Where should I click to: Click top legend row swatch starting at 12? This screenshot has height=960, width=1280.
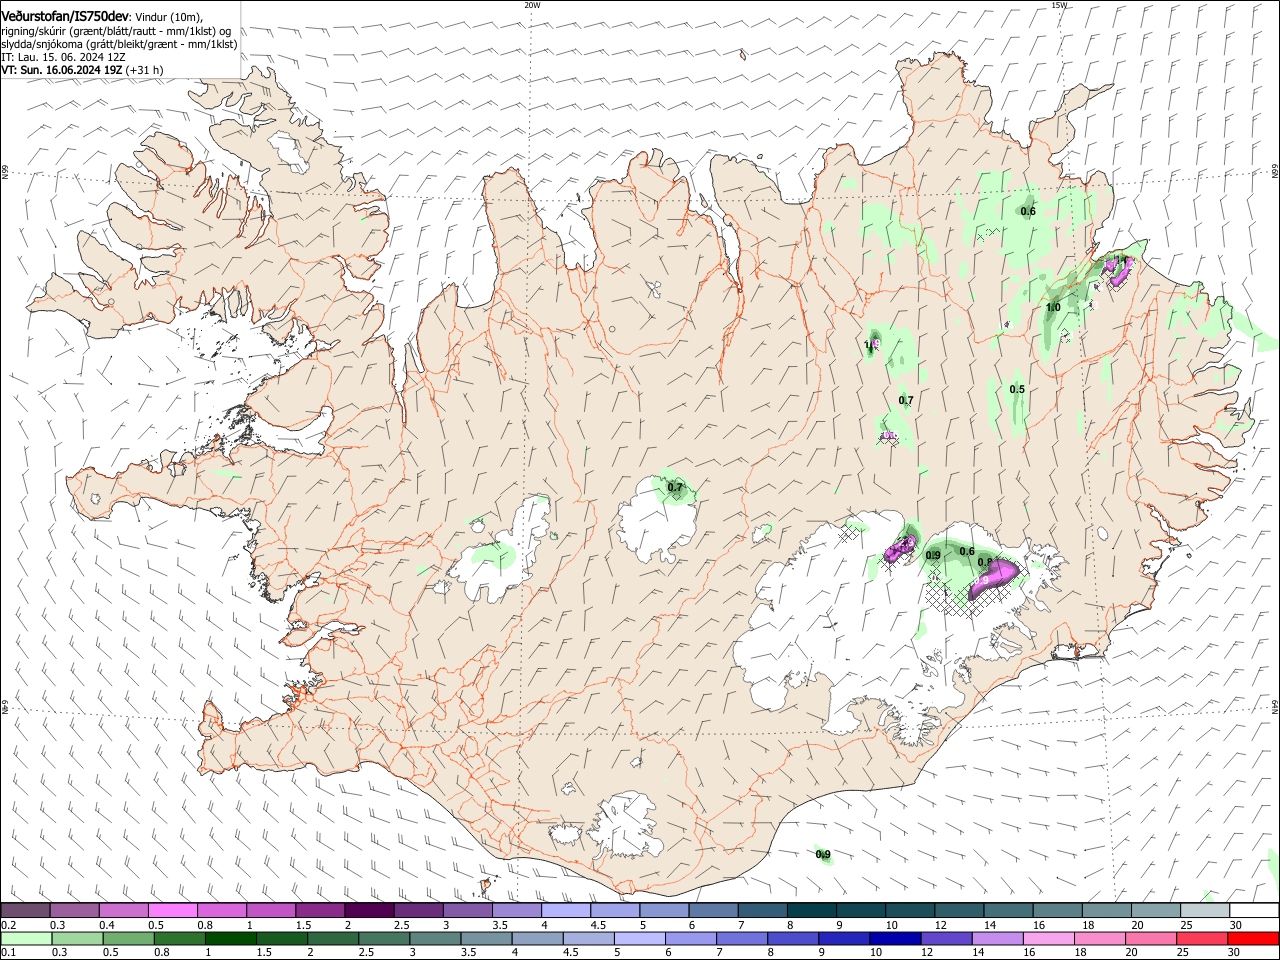click(x=958, y=910)
